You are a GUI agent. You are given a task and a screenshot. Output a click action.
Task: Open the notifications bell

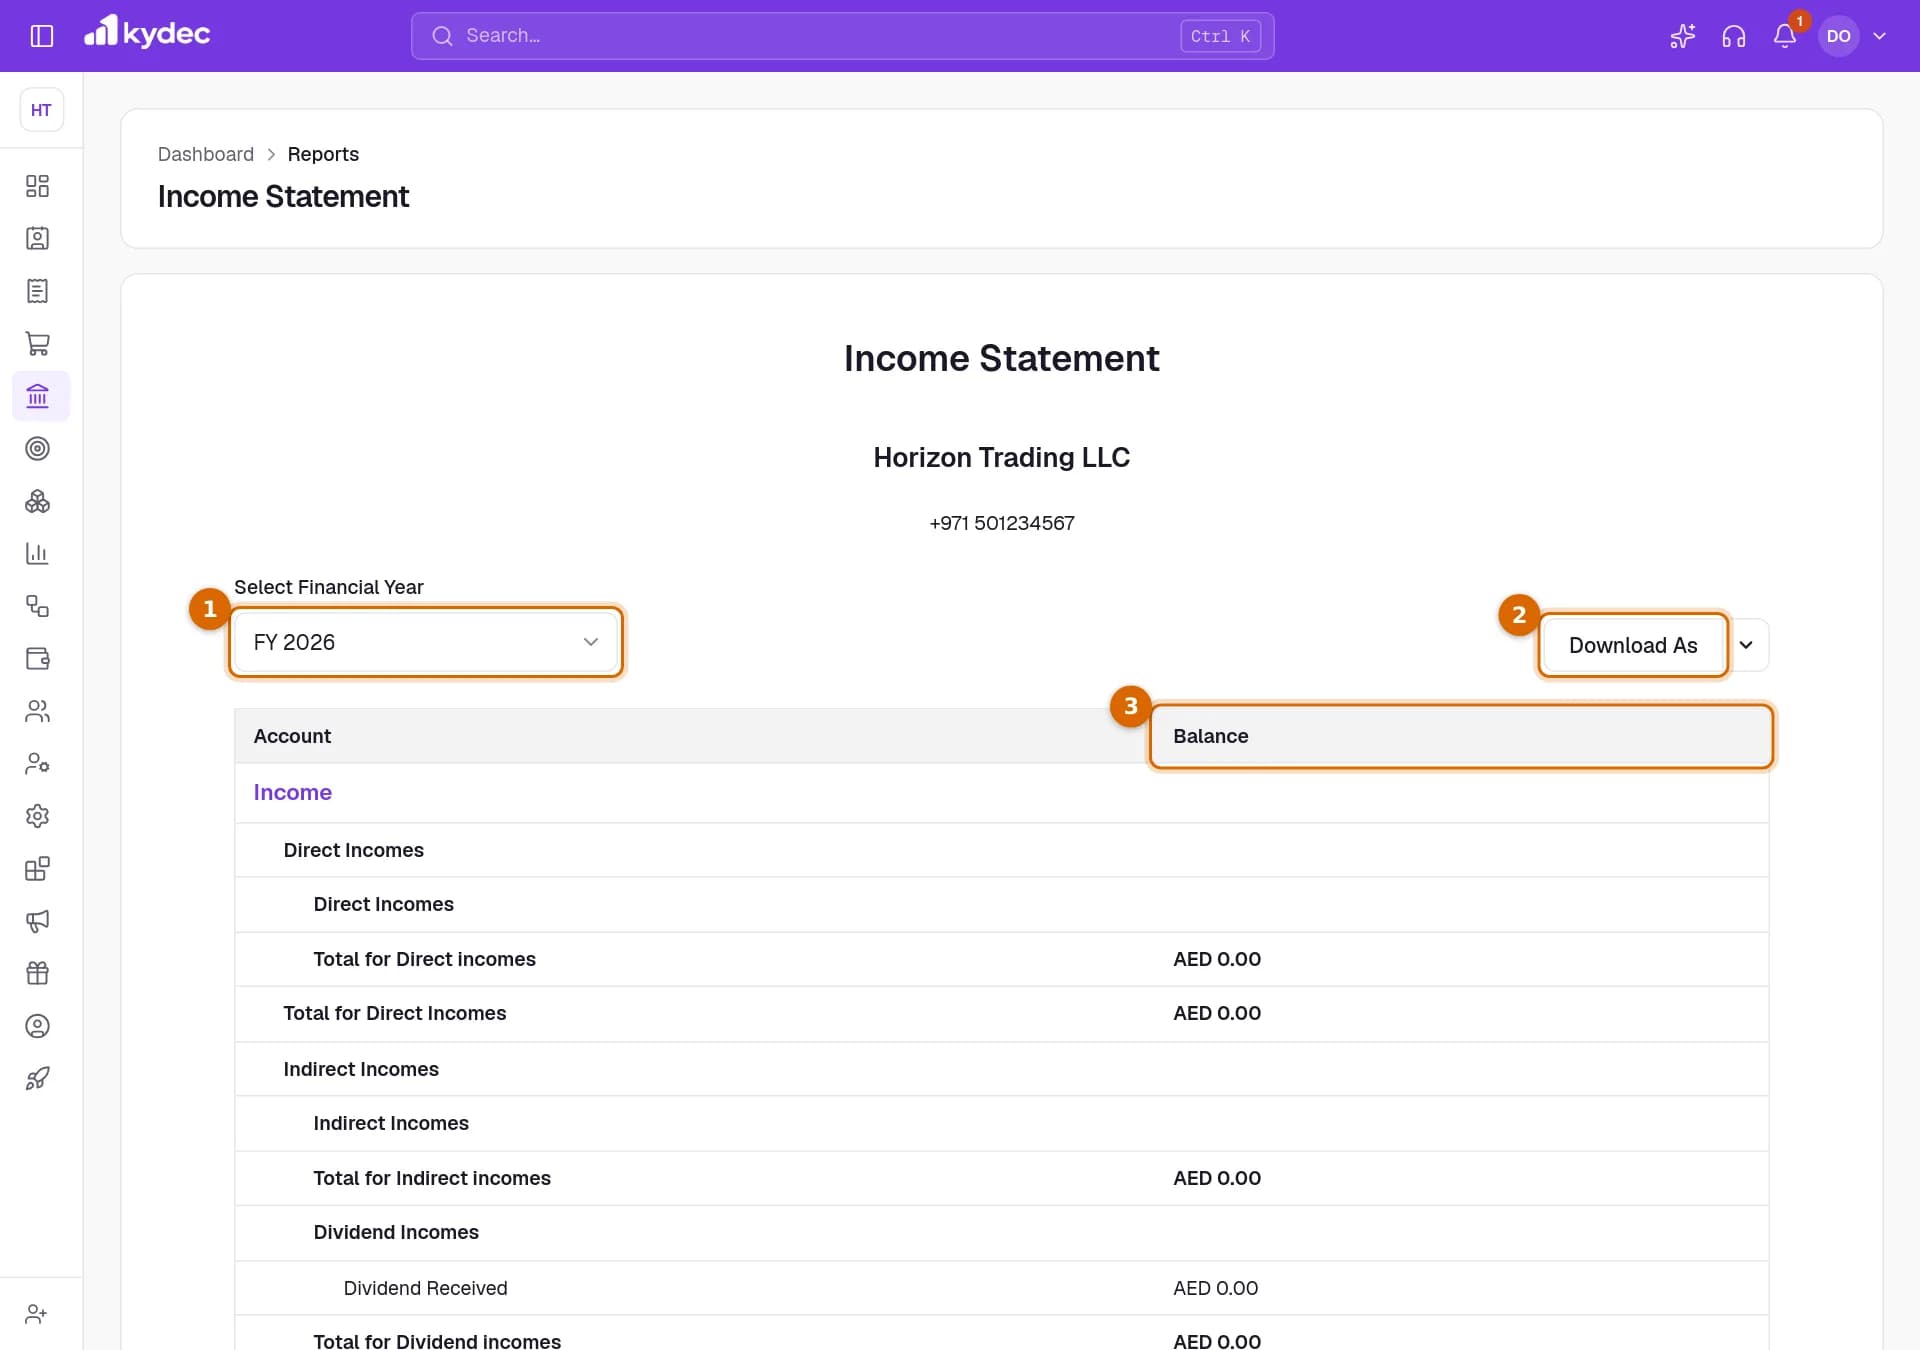click(1785, 36)
